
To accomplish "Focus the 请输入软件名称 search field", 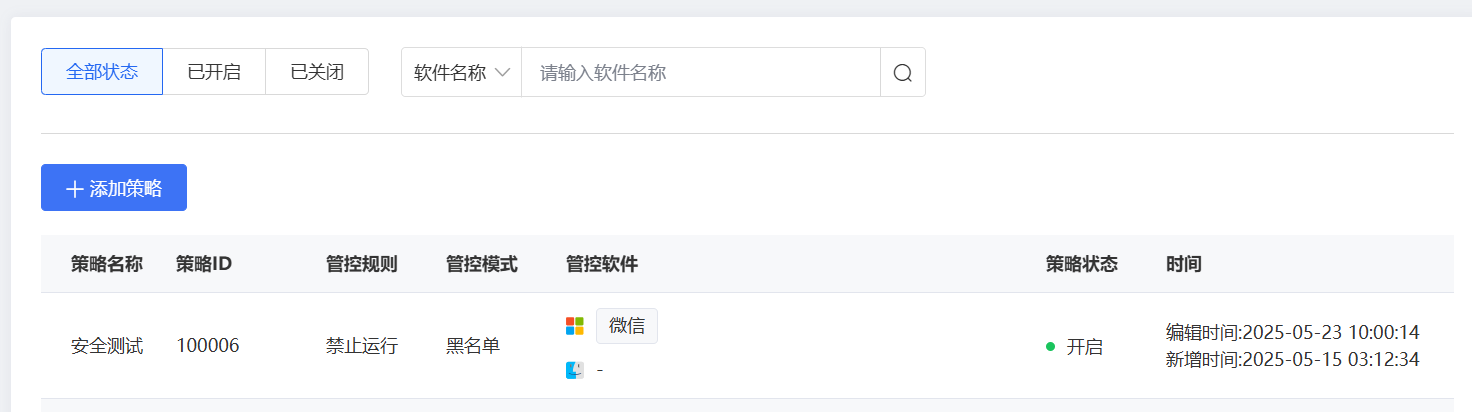I will point(700,73).
